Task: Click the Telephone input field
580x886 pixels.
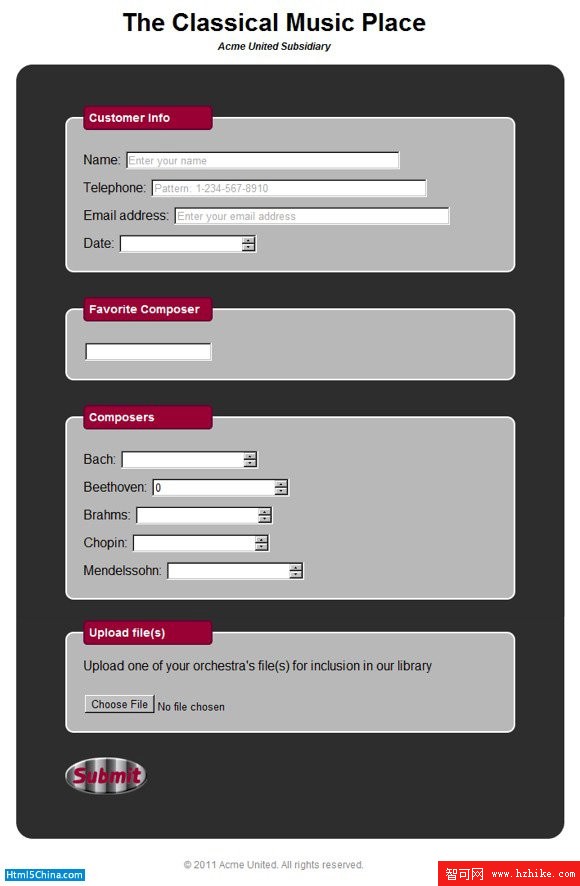Action: (x=289, y=188)
